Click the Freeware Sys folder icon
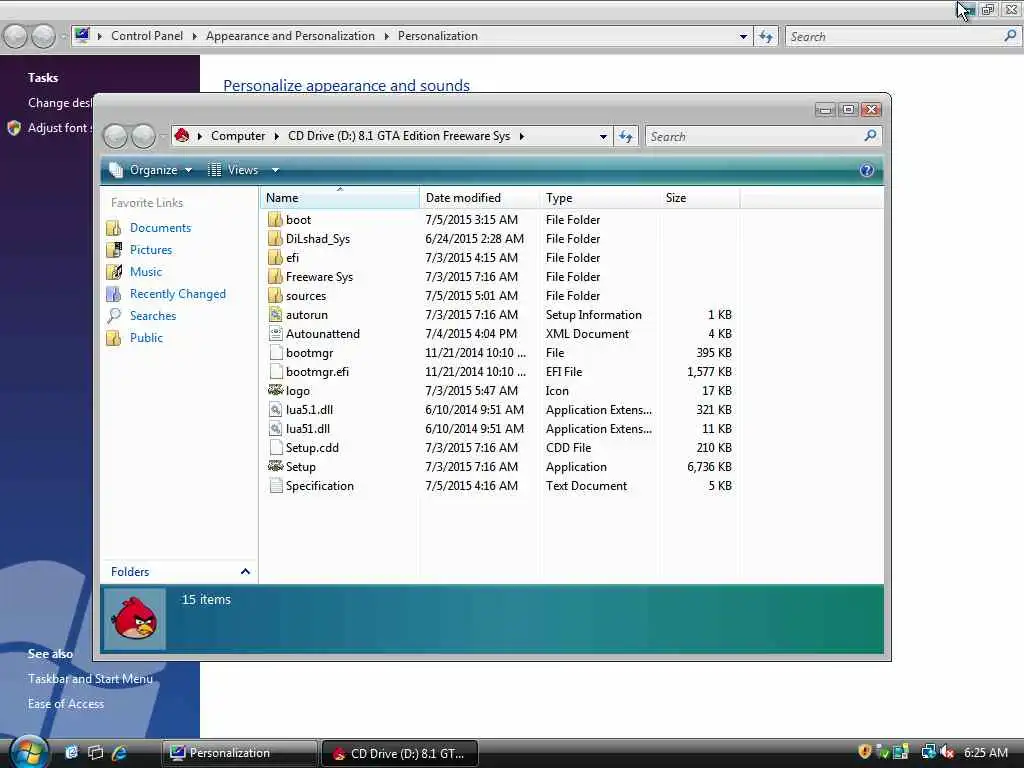Viewport: 1024px width, 768px height. [x=275, y=276]
